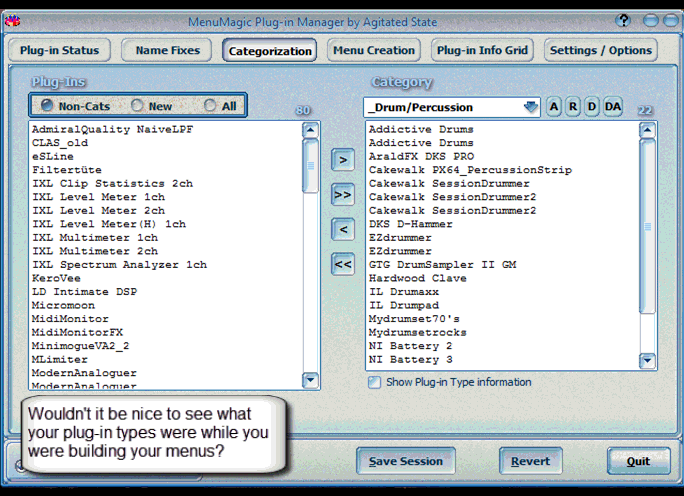Select IXL Level Meter 1ch

pyautogui.click(x=99, y=197)
